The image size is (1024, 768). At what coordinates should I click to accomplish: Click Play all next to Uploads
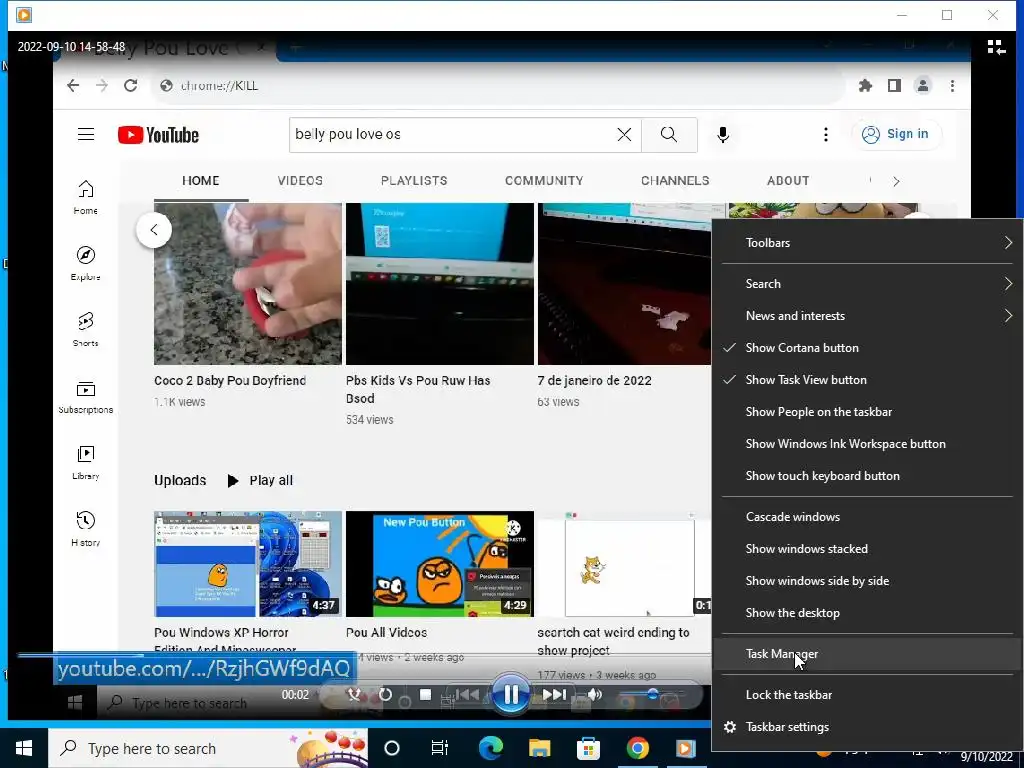click(x=260, y=481)
